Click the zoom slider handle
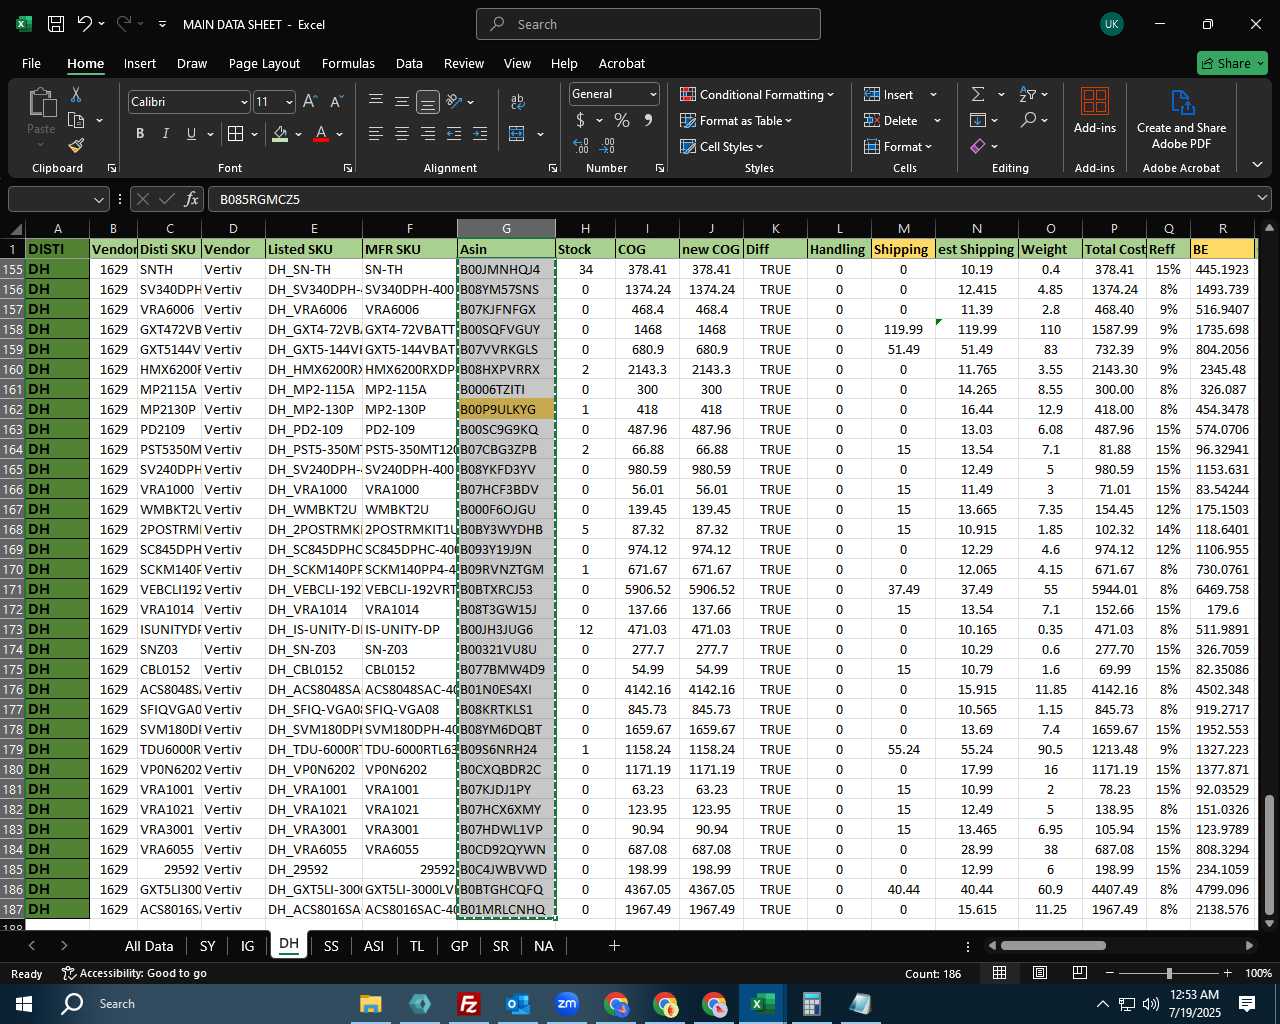Image resolution: width=1280 pixels, height=1024 pixels. pos(1169,973)
